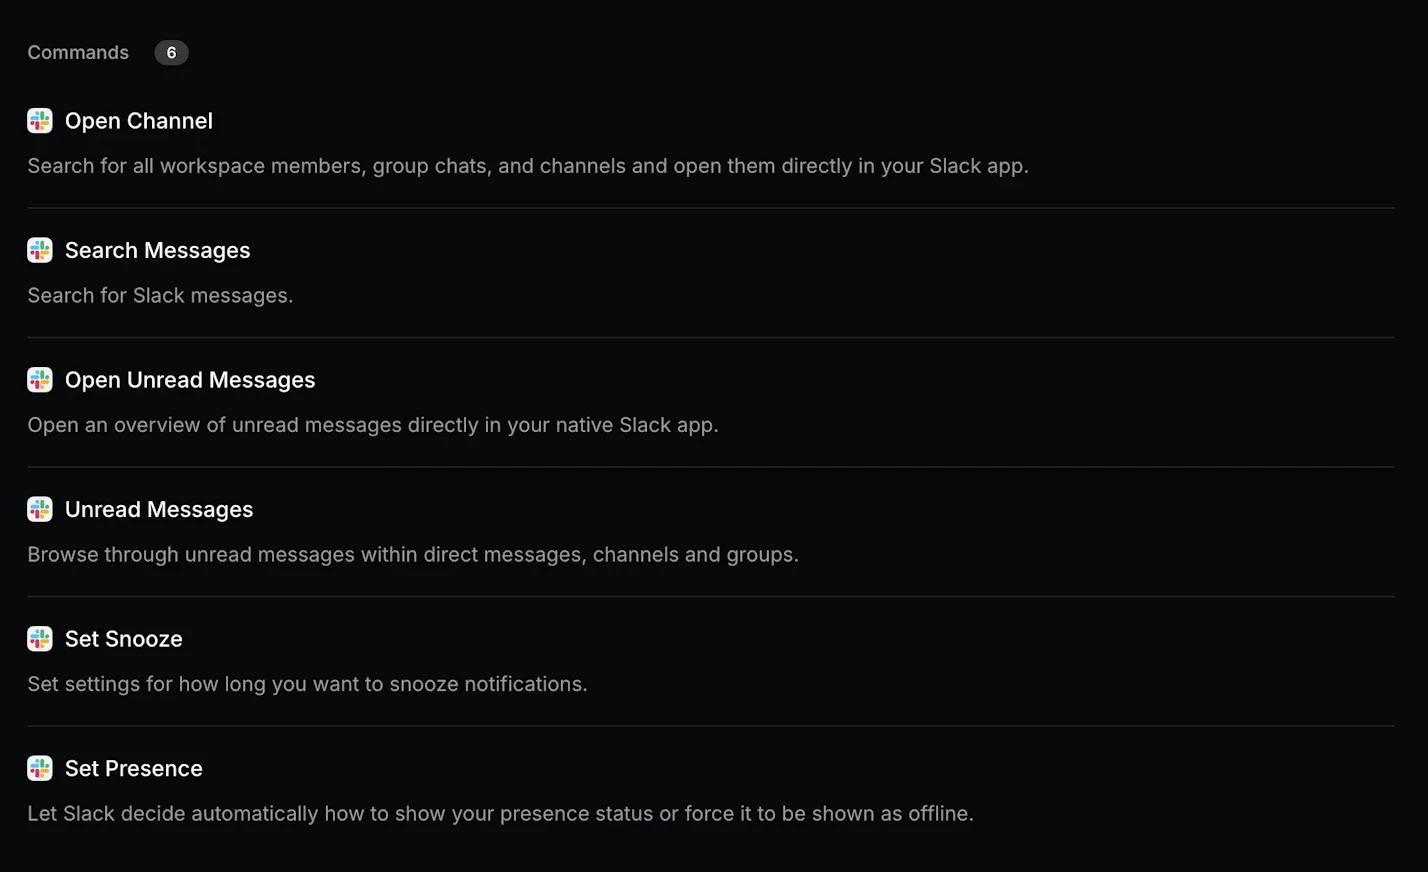Select the Search Messages command title
This screenshot has height=872, width=1428.
[157, 250]
